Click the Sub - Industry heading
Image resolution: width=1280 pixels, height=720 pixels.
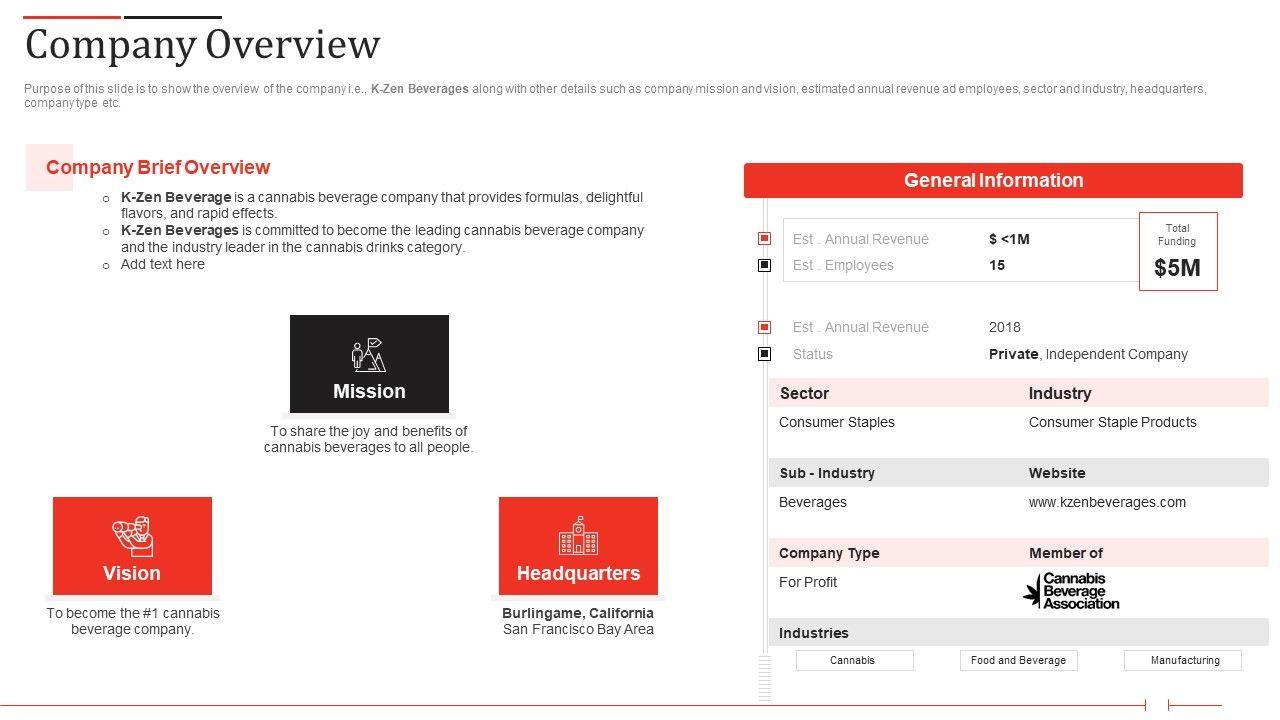pyautogui.click(x=827, y=473)
